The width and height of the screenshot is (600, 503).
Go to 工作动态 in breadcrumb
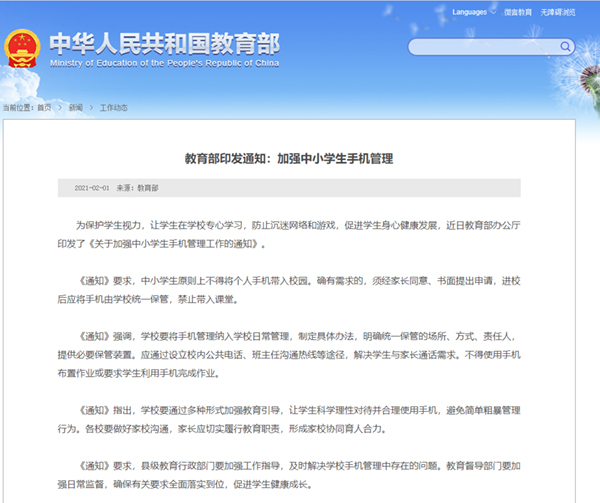(114, 107)
